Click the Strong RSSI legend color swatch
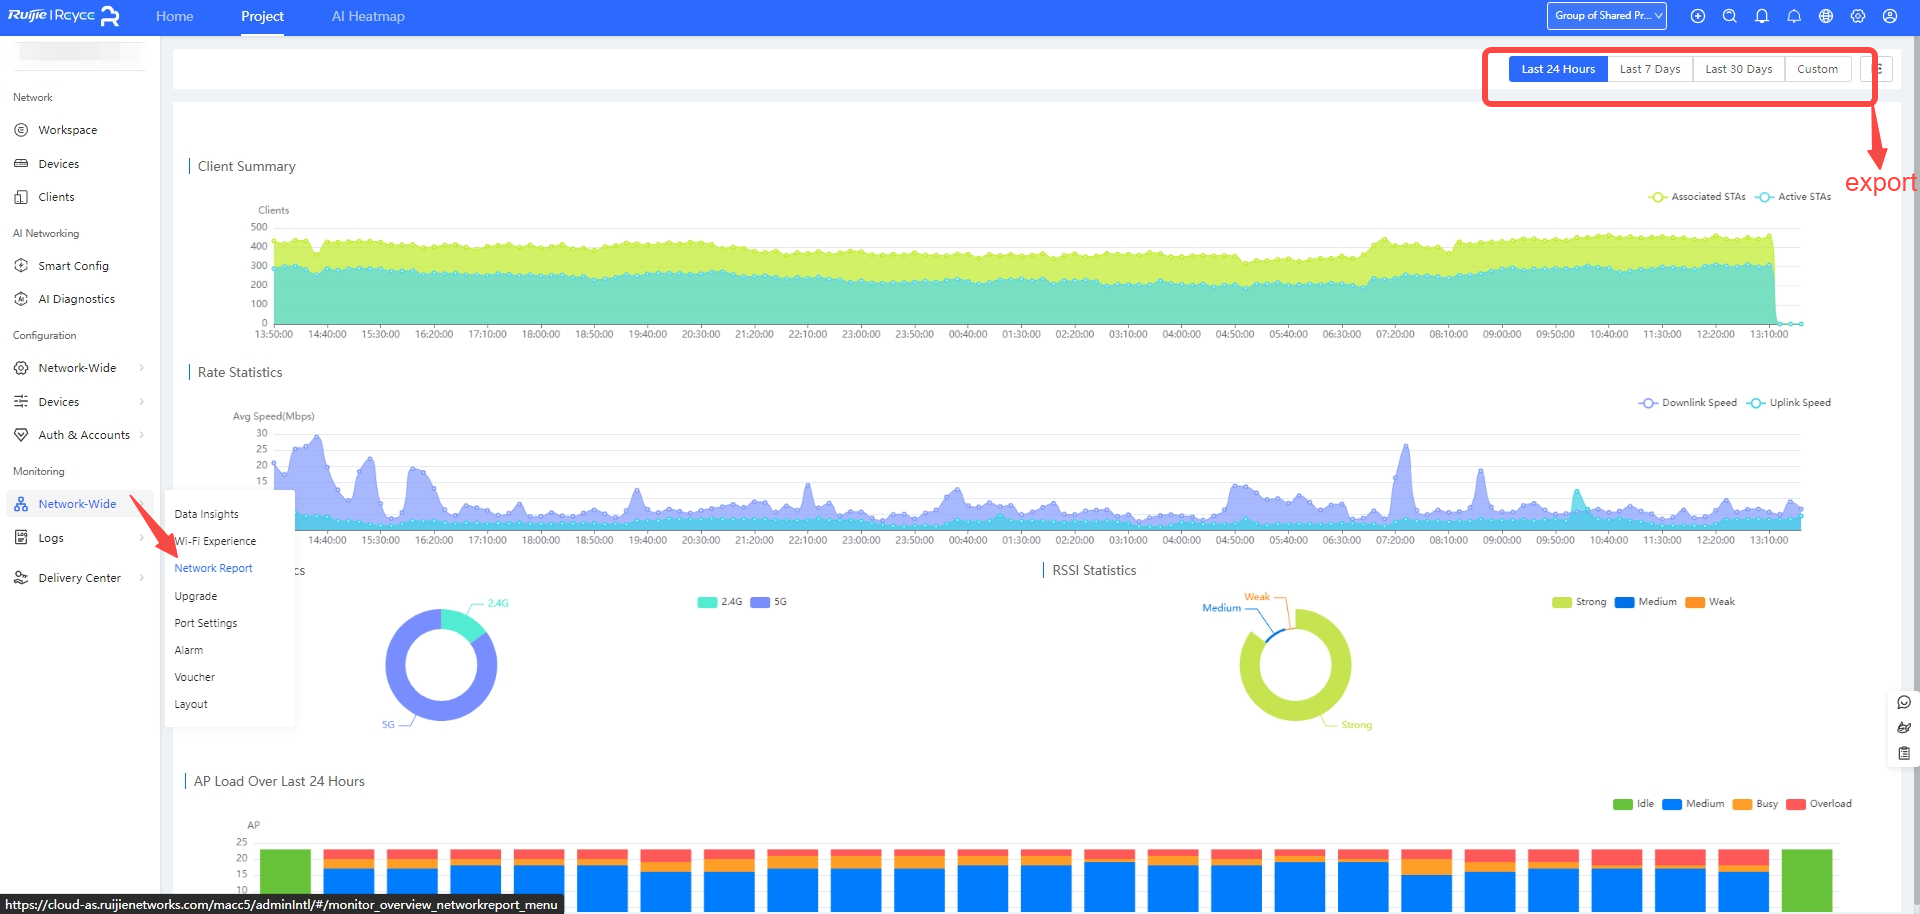The height and width of the screenshot is (914, 1920). point(1561,602)
